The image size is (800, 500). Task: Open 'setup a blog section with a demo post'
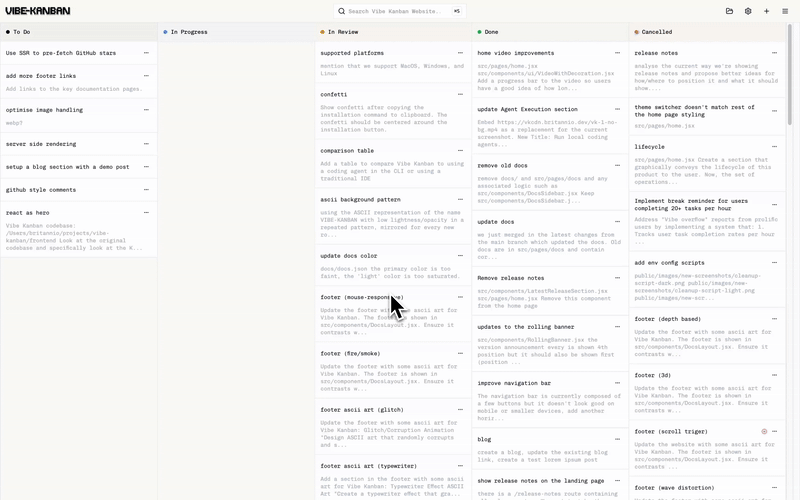click(x=79, y=167)
